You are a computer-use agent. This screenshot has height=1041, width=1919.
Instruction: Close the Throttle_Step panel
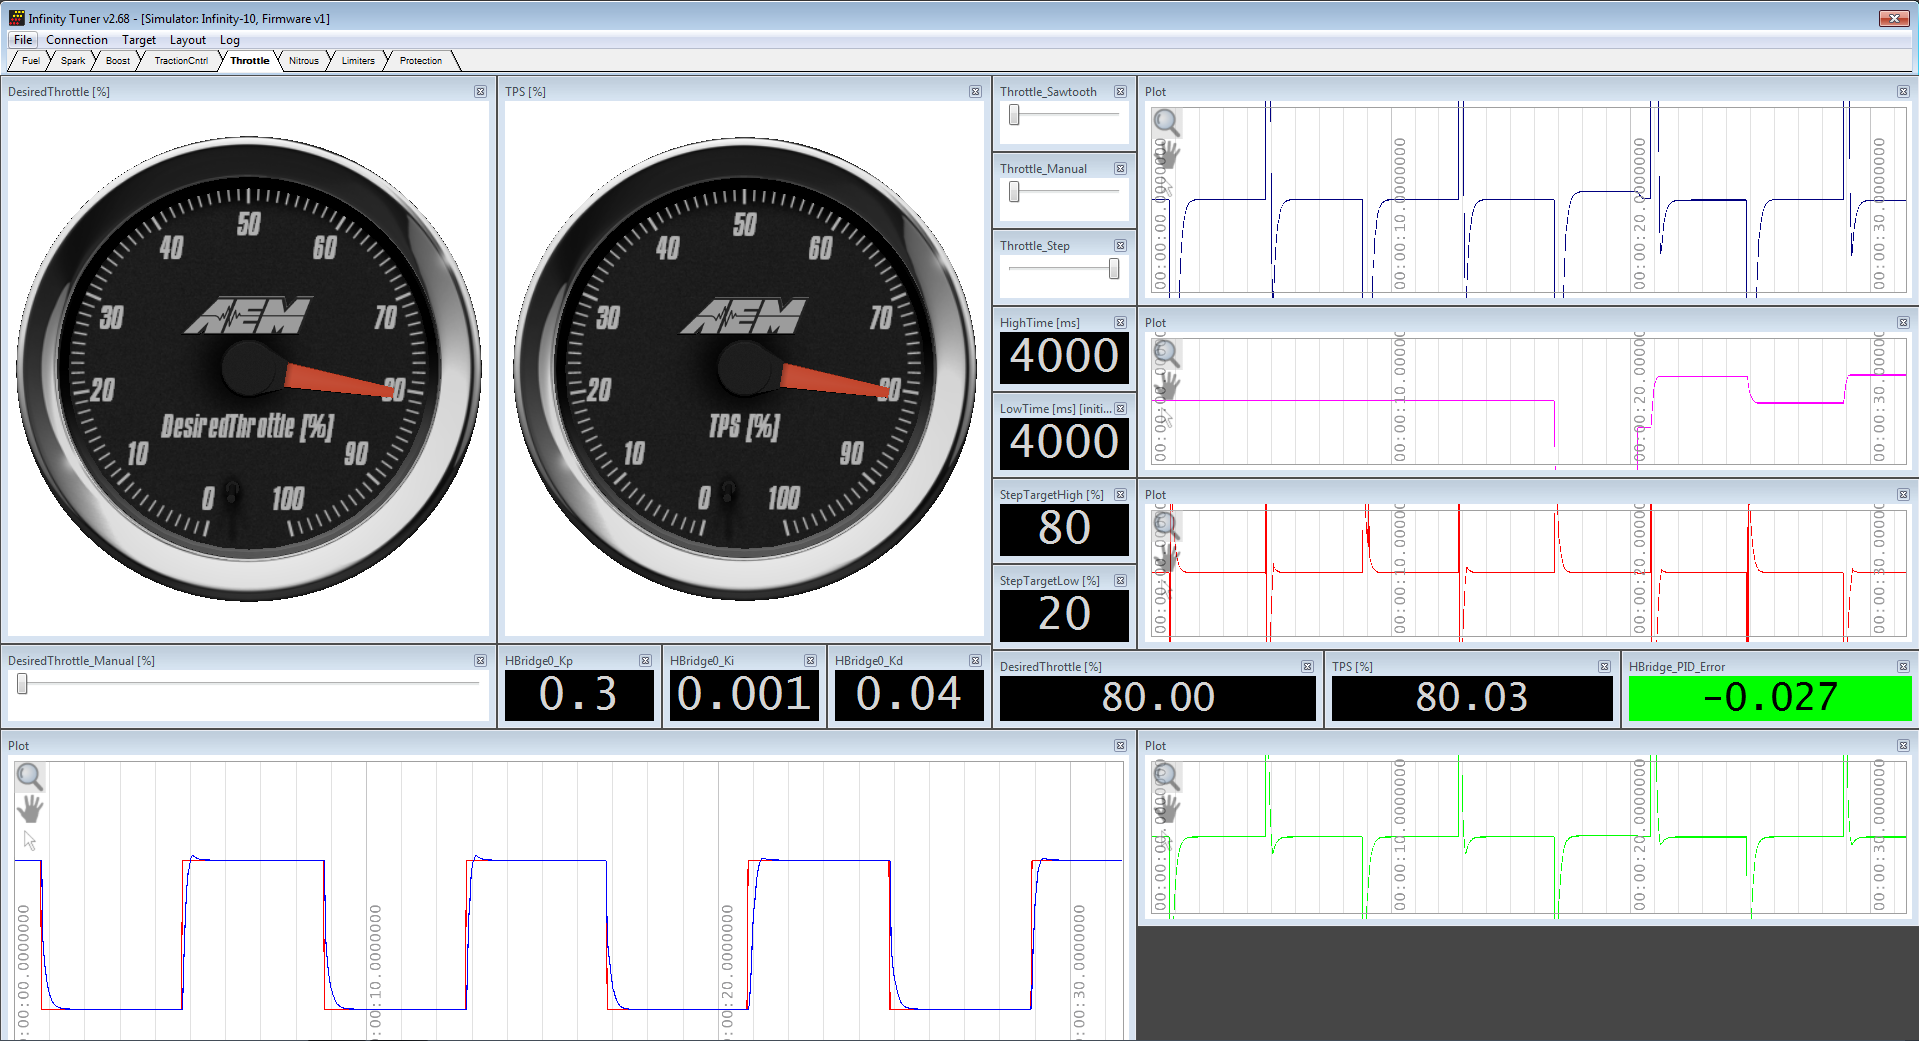tap(1120, 245)
